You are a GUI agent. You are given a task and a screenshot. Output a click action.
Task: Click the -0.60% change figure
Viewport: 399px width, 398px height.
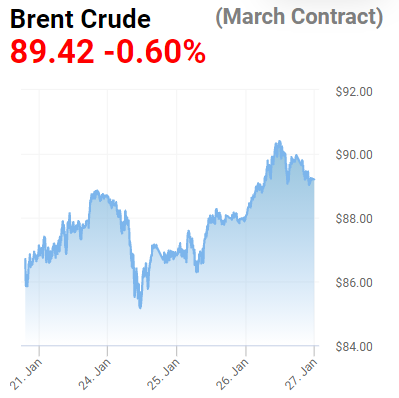tap(155, 51)
